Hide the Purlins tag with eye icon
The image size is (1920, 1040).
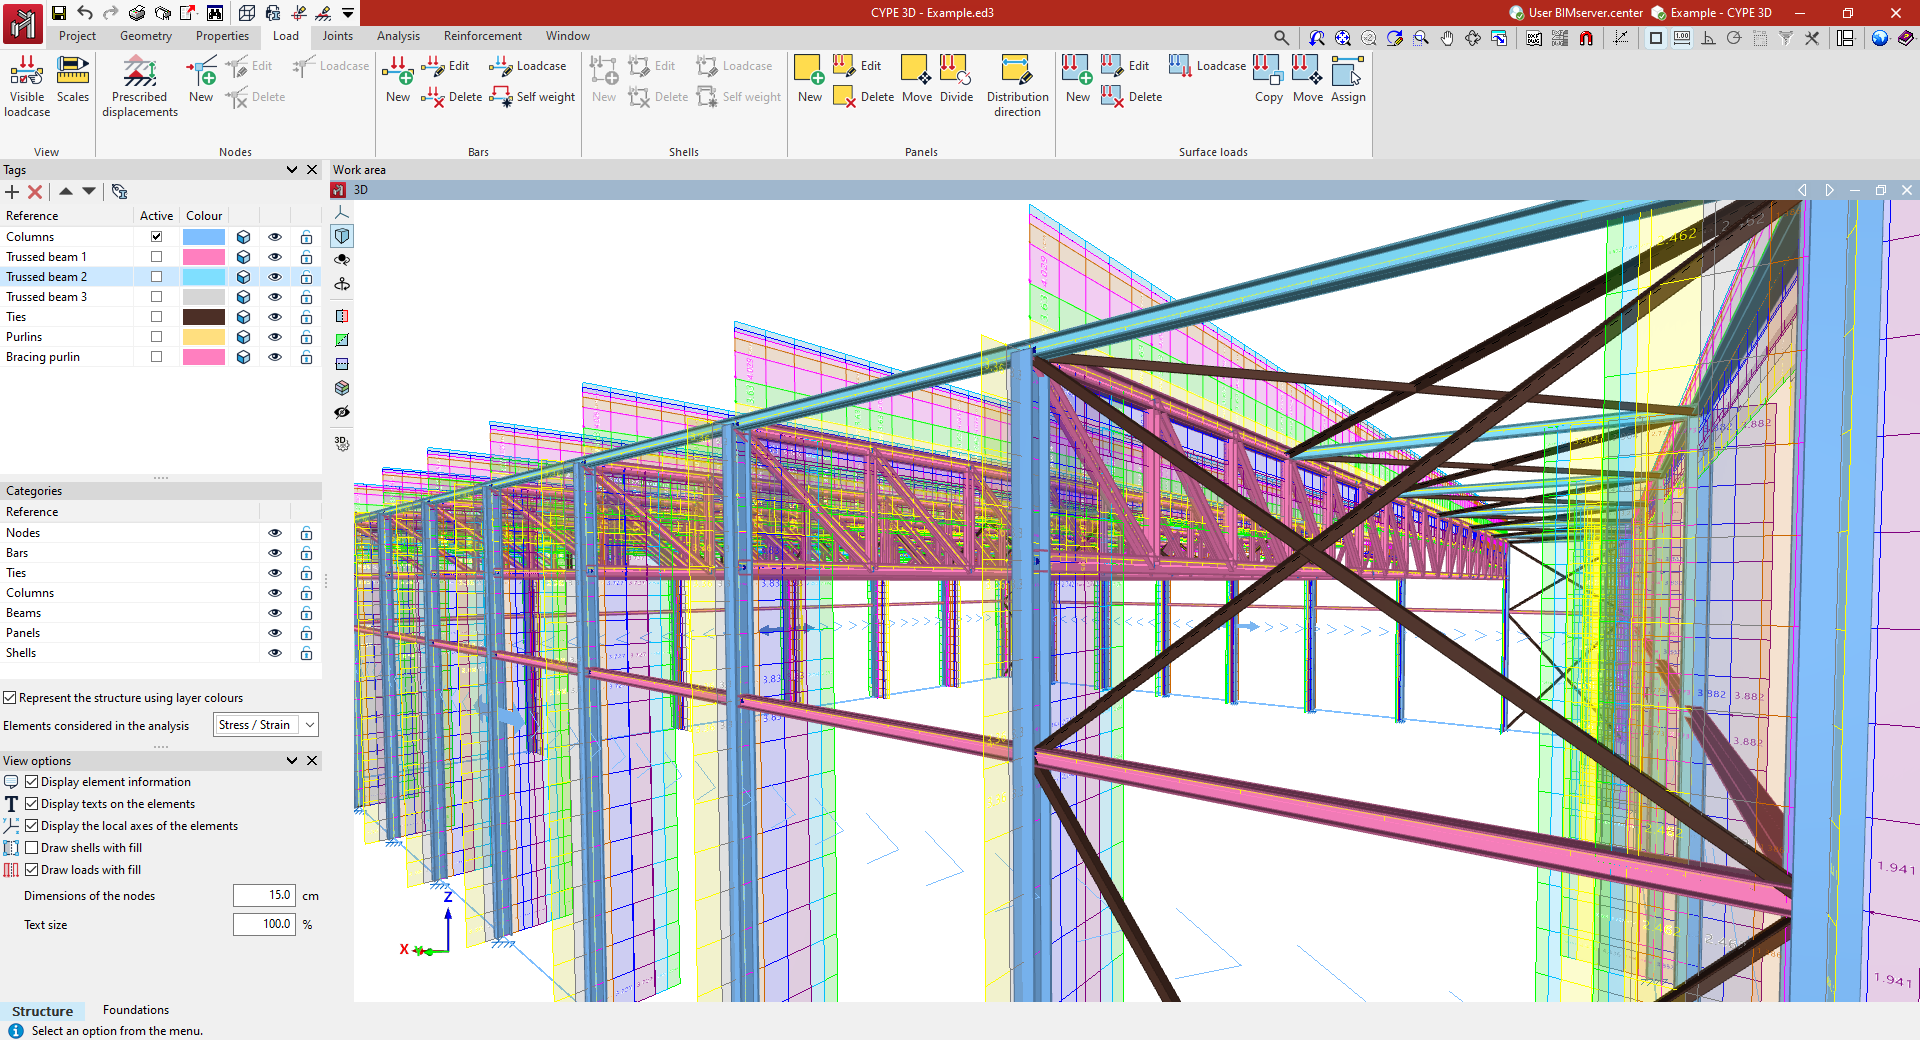(x=275, y=337)
